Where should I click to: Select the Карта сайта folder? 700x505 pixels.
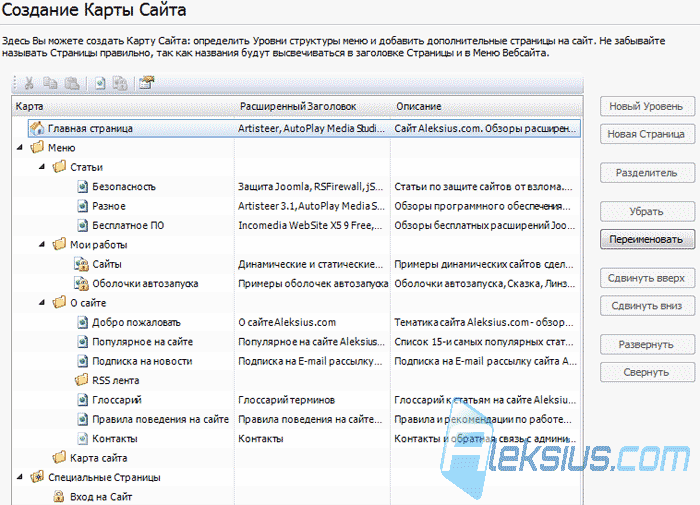tap(98, 458)
